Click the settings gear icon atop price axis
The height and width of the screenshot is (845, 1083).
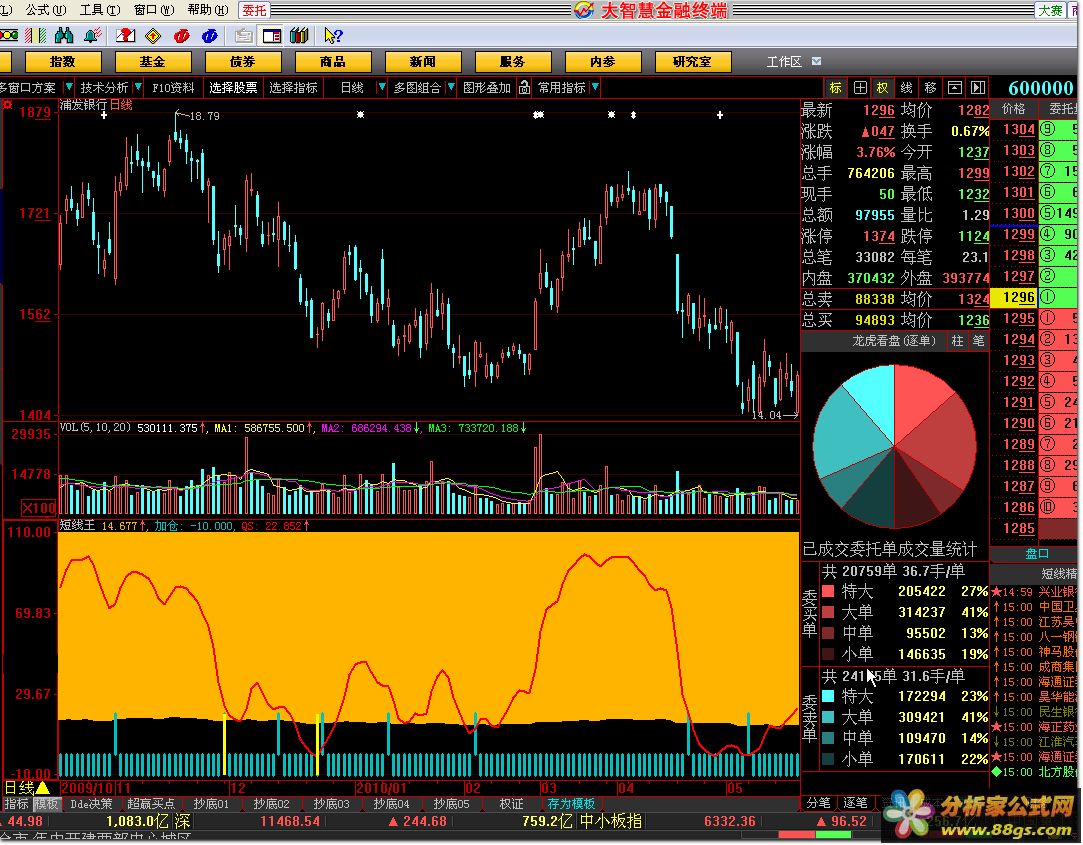[x=8, y=105]
